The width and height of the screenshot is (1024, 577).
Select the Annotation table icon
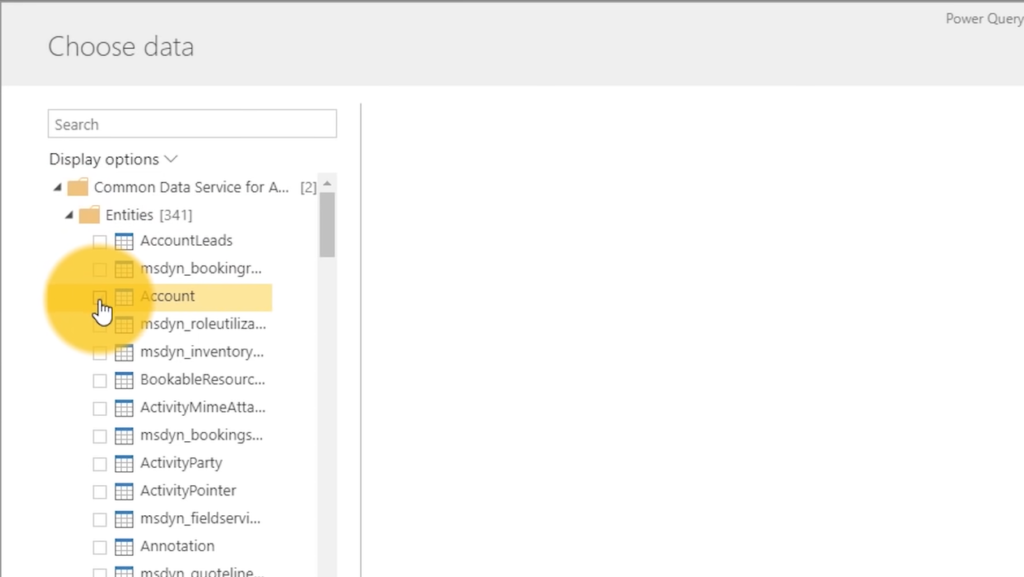click(x=123, y=546)
